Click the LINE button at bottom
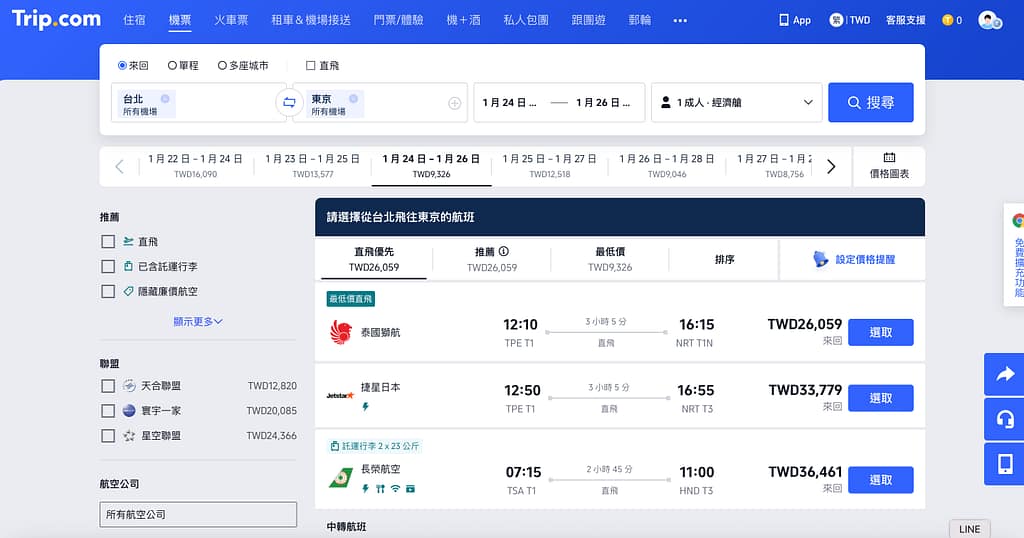 (x=969, y=529)
